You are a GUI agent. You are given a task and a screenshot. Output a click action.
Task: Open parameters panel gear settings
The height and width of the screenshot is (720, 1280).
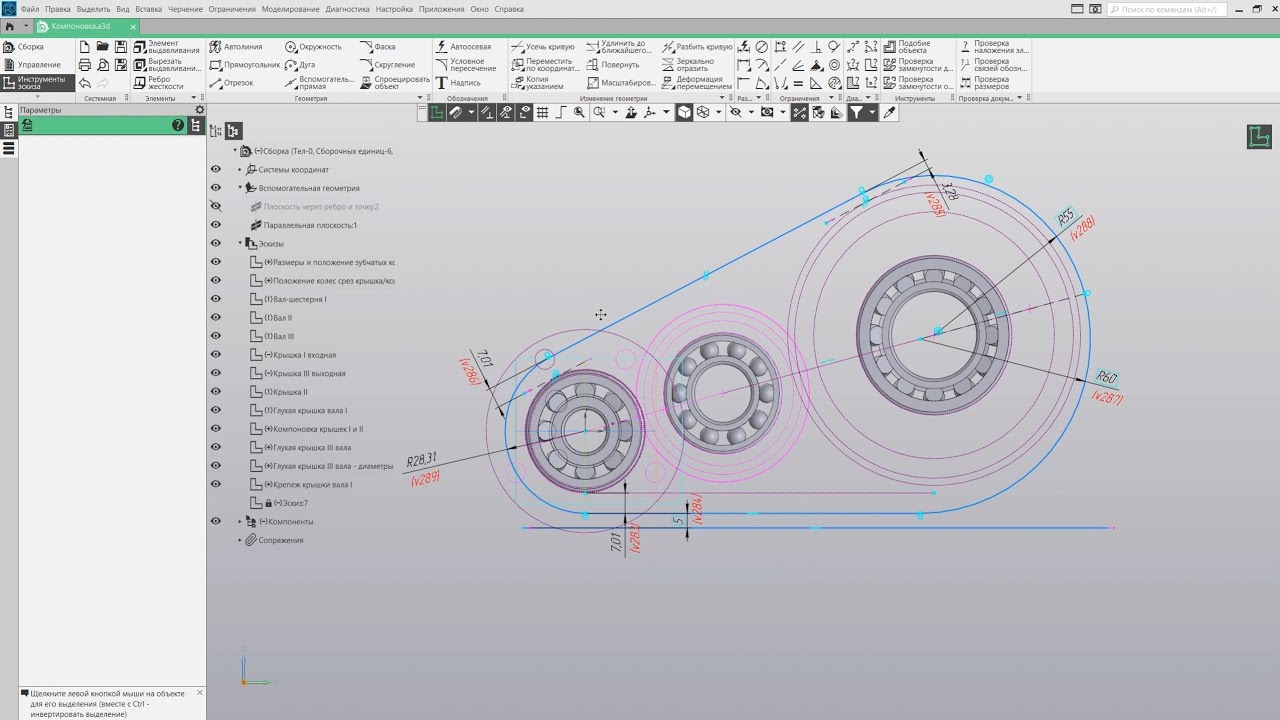[200, 110]
